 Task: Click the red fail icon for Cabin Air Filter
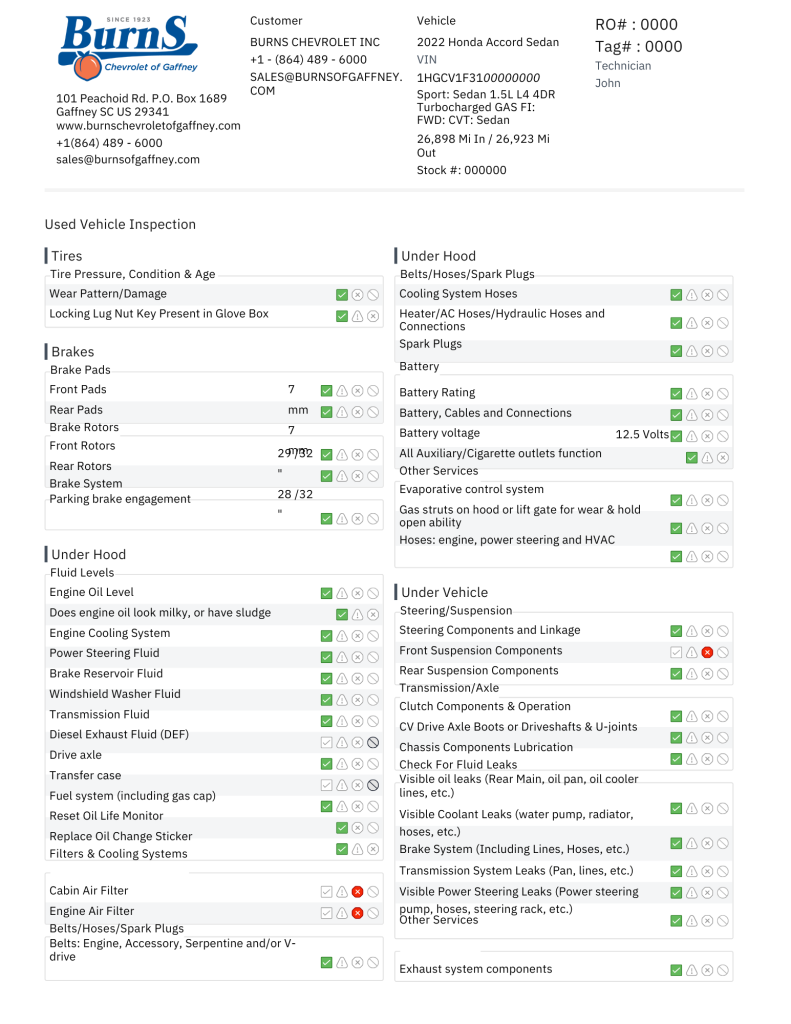click(x=357, y=891)
